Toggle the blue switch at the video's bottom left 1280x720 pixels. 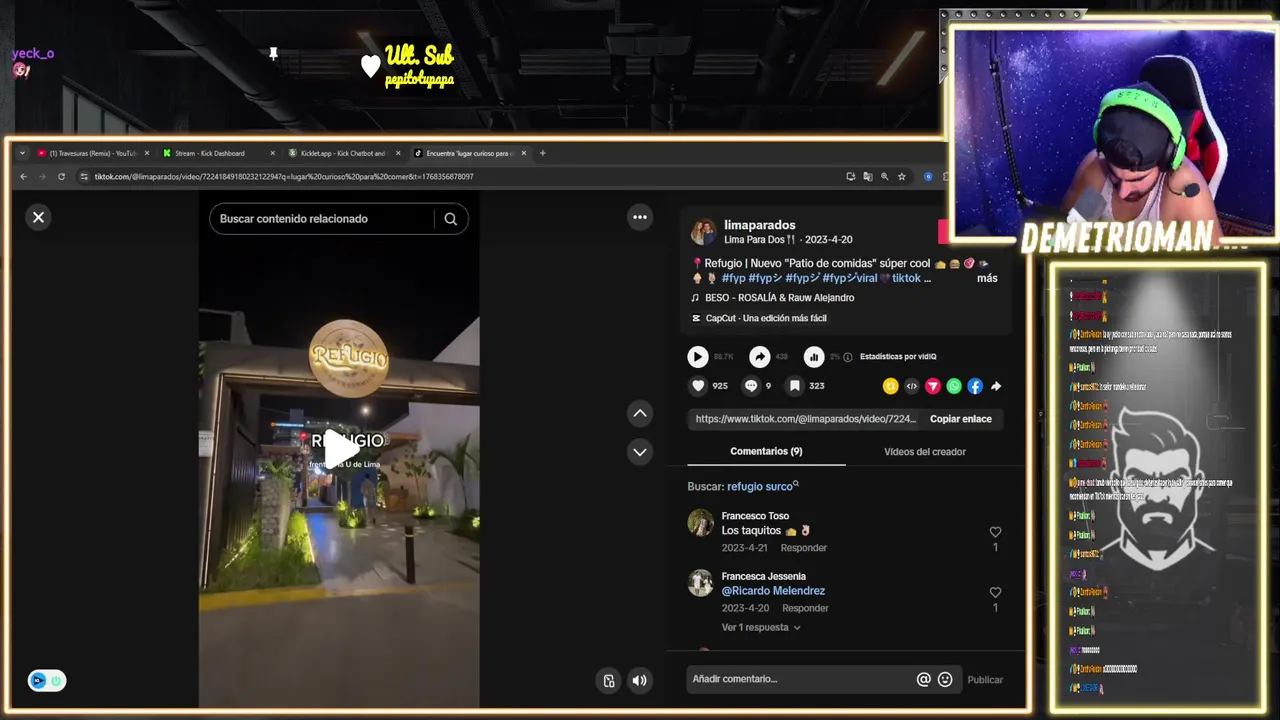point(47,680)
